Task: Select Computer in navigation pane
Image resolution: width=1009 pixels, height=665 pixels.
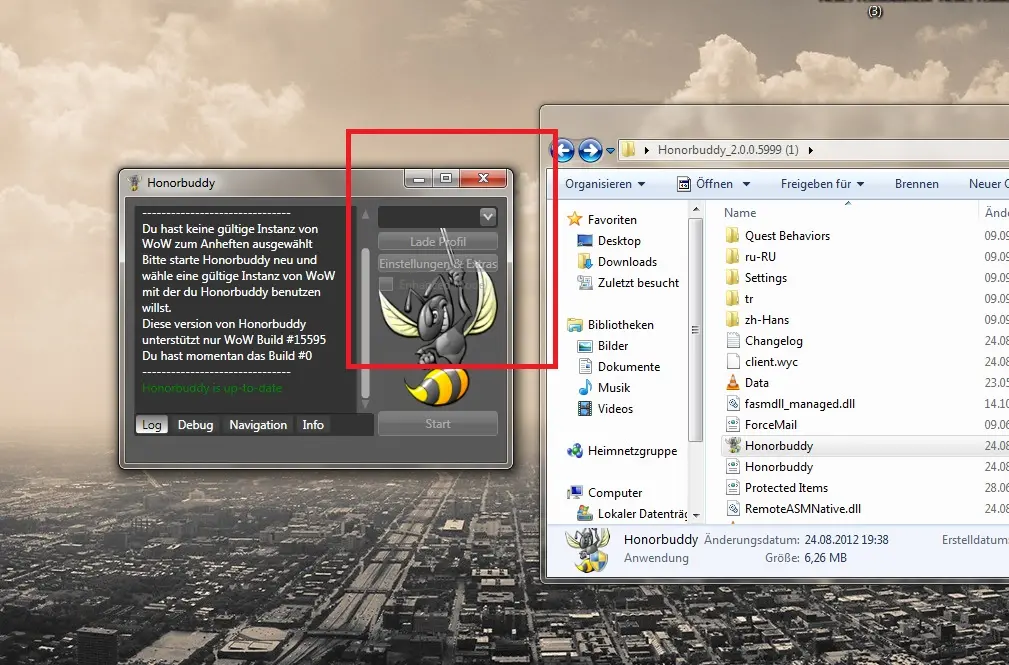Action: [x=605, y=493]
